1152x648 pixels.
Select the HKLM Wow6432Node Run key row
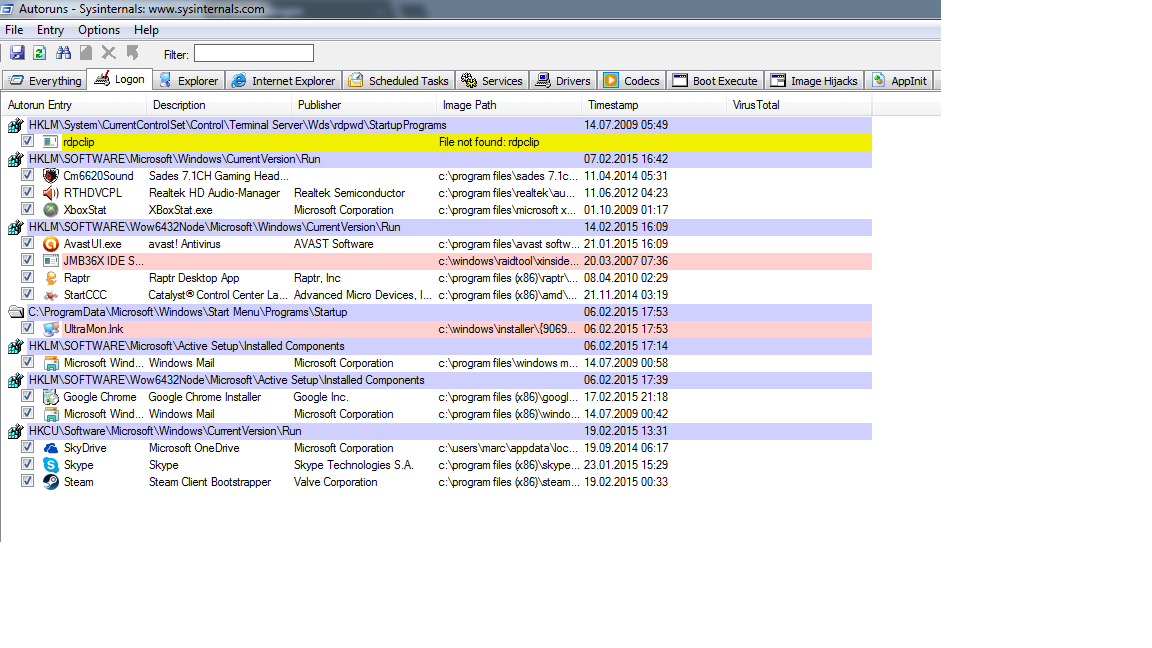pos(438,227)
